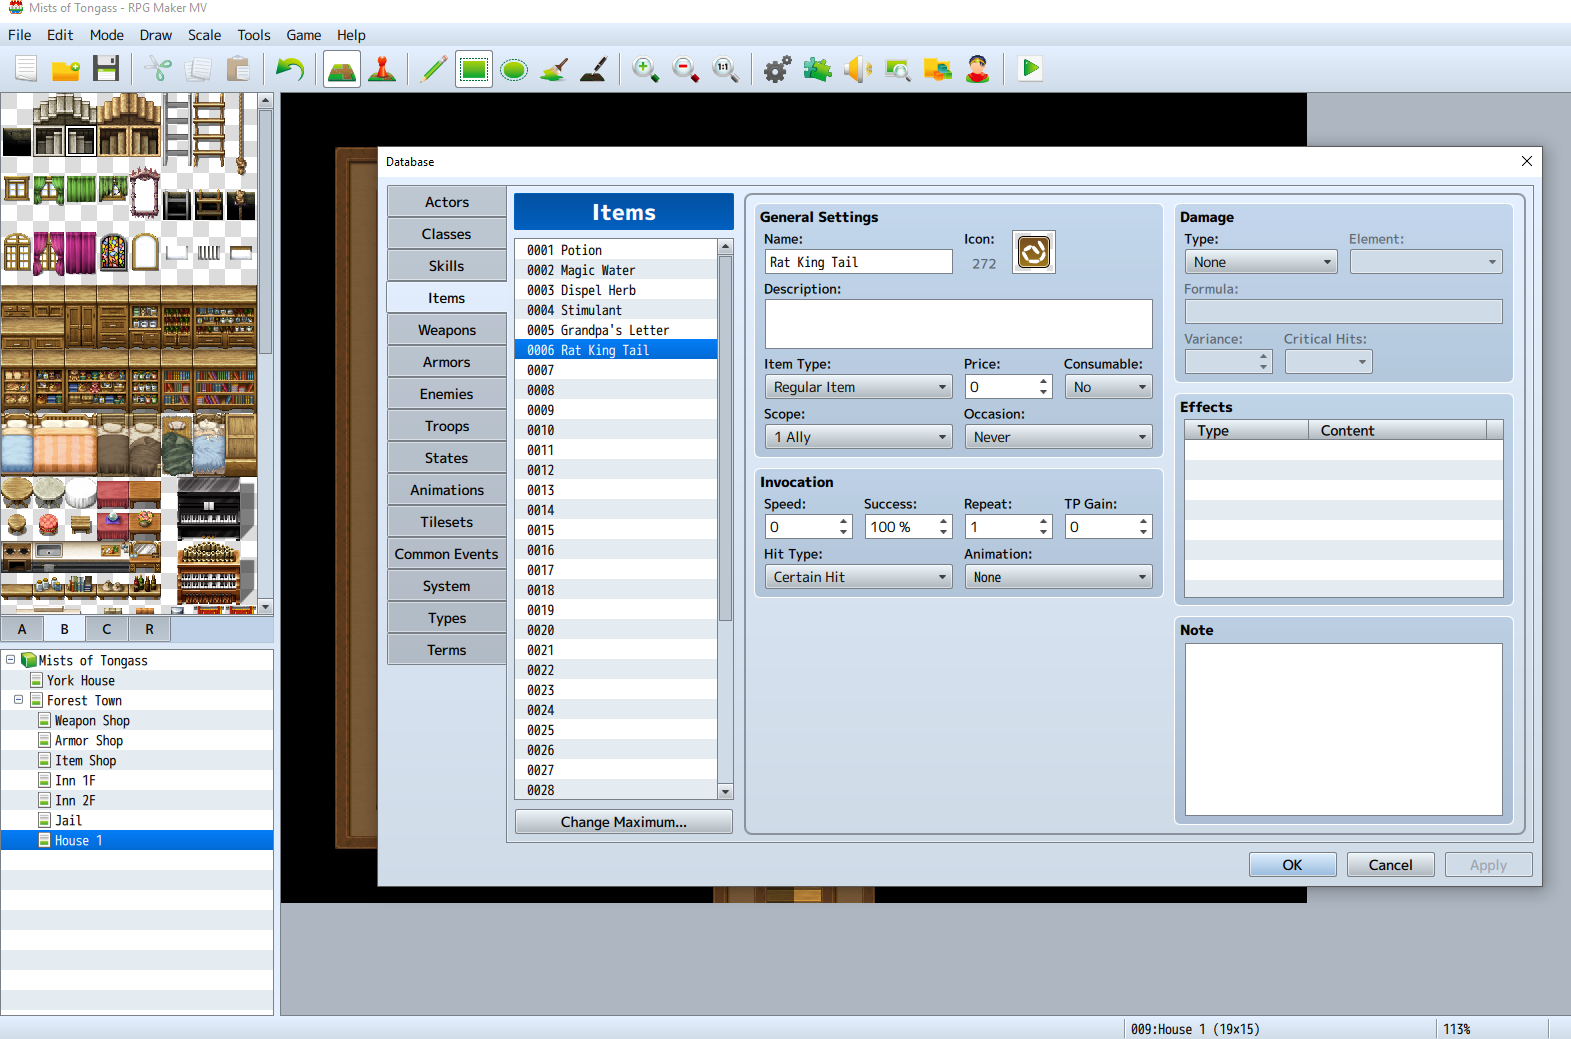Collapse the Forest Town tree node
The height and width of the screenshot is (1039, 1571).
click(x=18, y=700)
